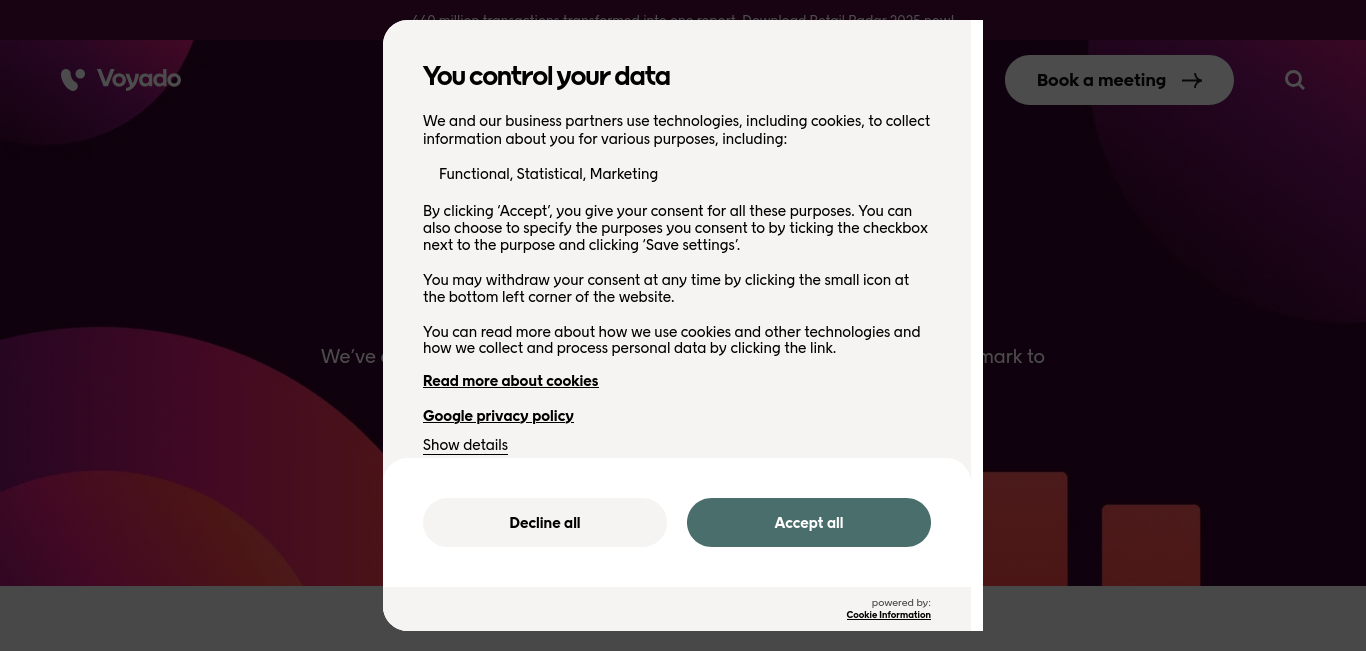
Task: Click the cookie dialog scrollbar track
Action: coord(977,325)
